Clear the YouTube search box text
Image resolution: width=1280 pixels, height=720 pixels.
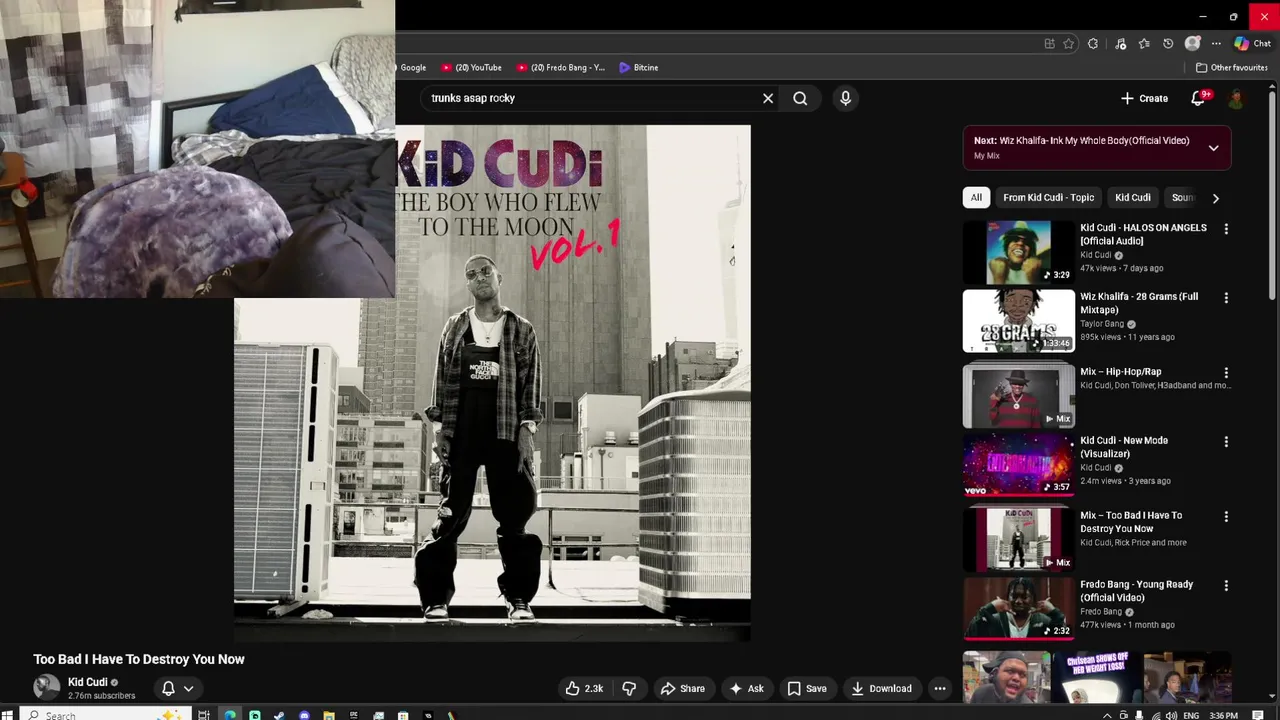point(768,98)
